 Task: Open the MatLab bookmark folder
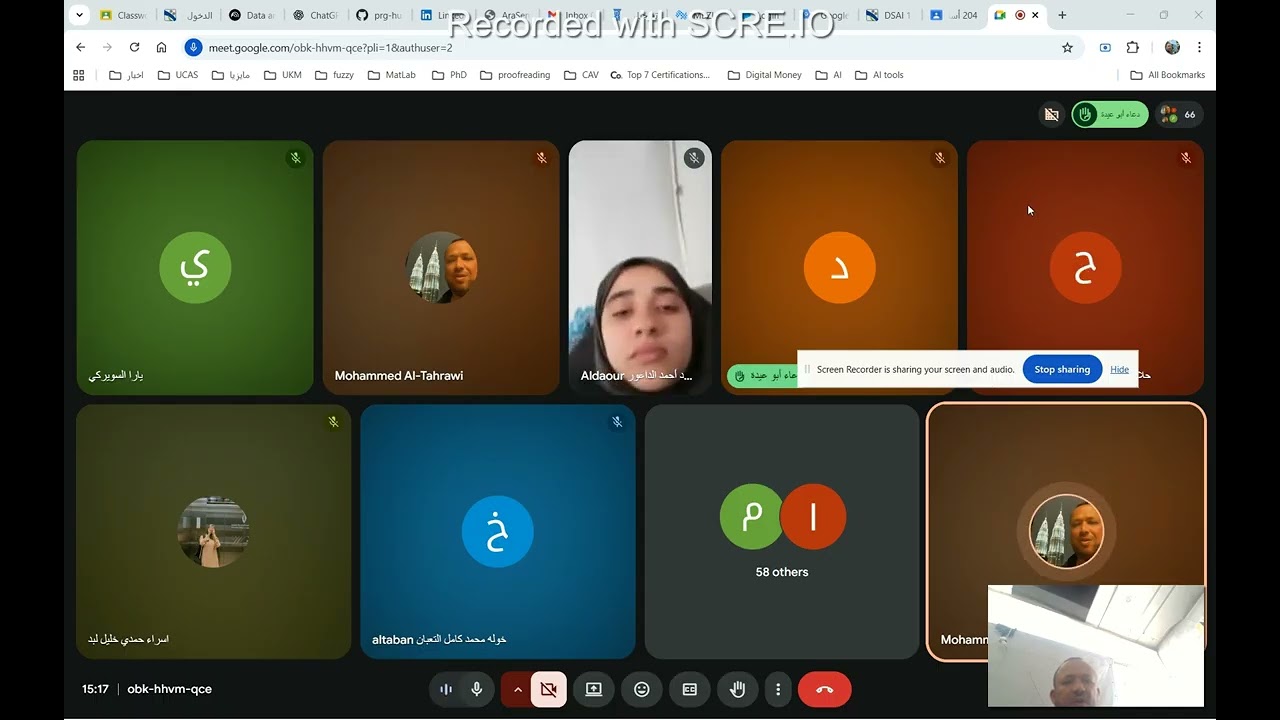coord(391,75)
